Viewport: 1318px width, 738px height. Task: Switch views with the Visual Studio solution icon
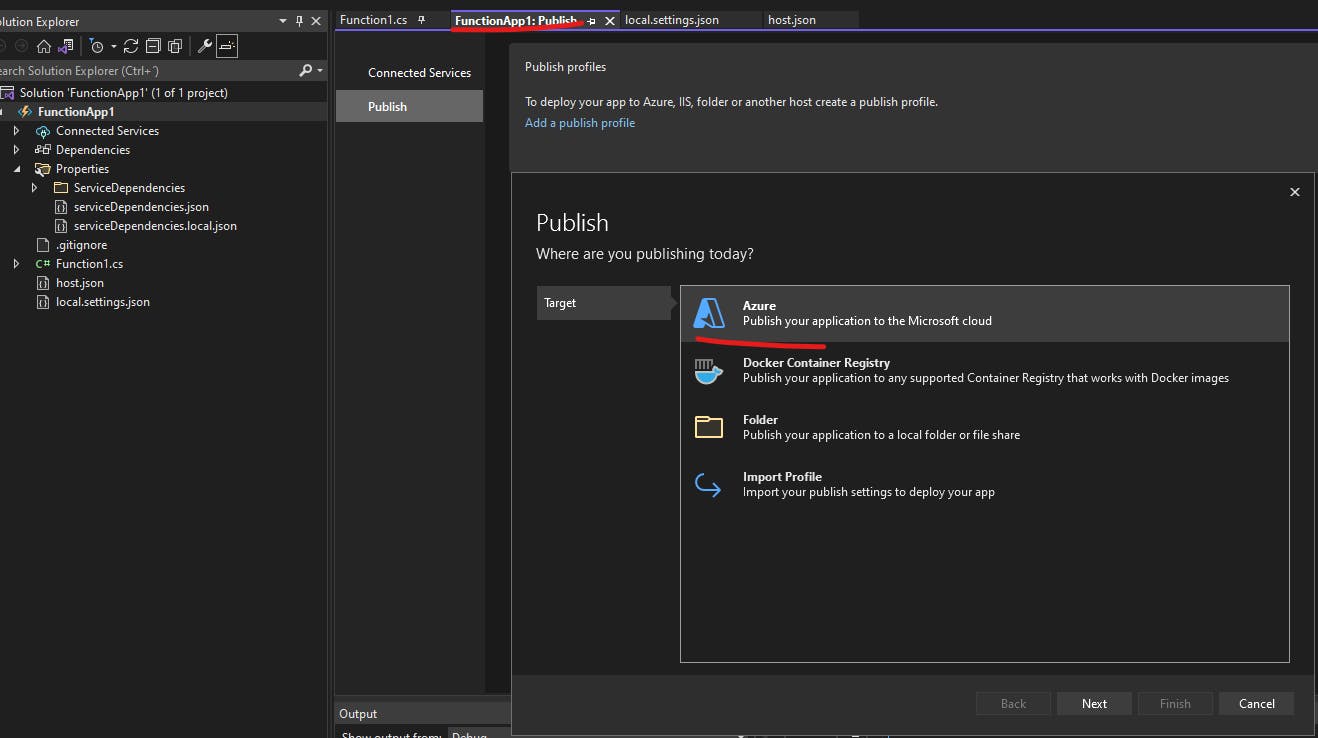pyautogui.click(x=65, y=46)
